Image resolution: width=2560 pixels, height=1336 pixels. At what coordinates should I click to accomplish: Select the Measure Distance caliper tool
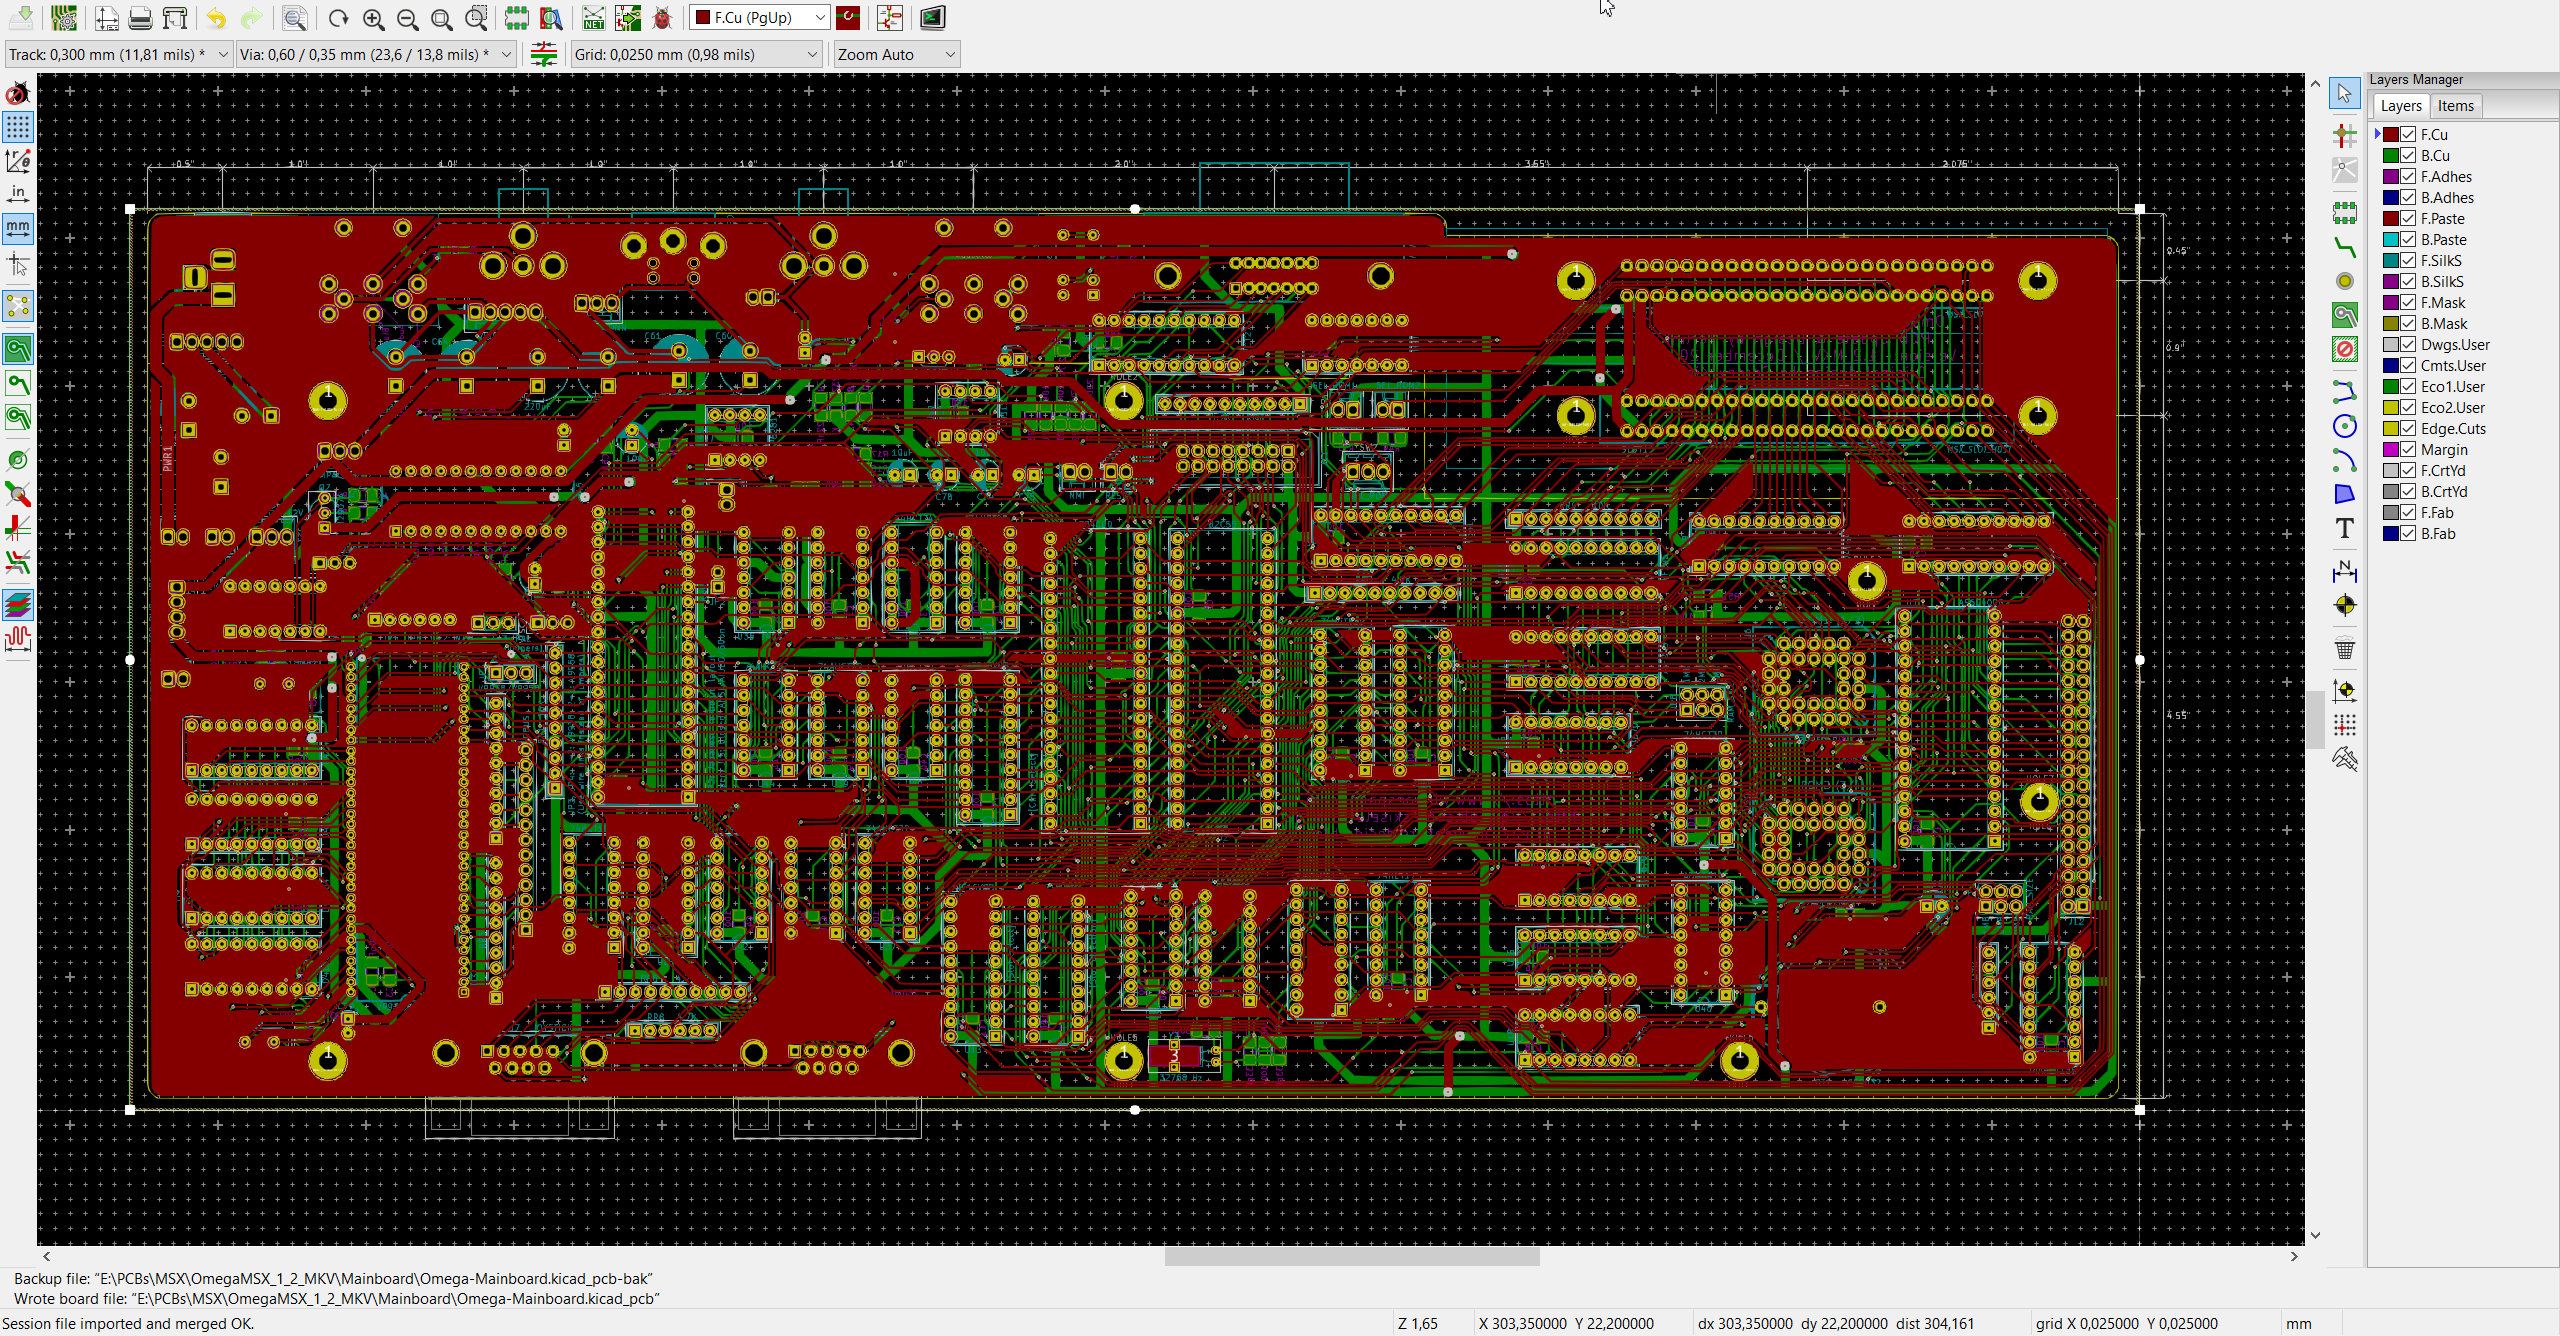pyautogui.click(x=2344, y=759)
